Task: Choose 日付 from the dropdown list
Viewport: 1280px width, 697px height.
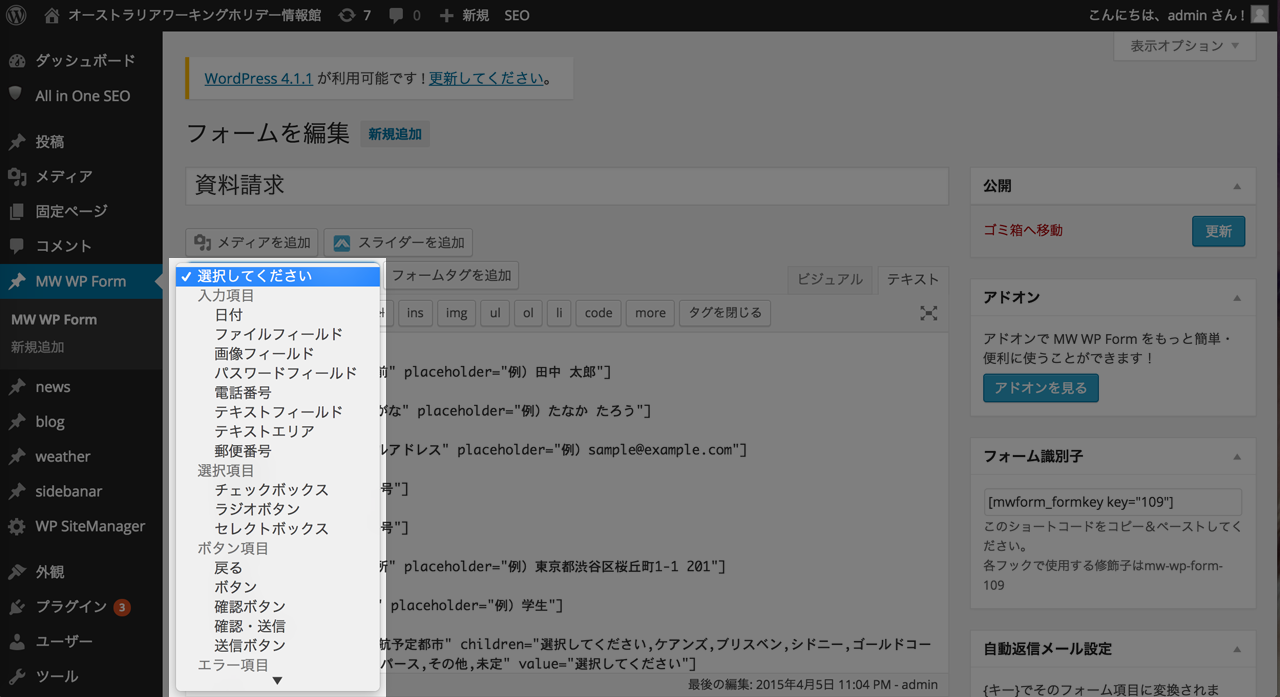Action: tap(278, 315)
